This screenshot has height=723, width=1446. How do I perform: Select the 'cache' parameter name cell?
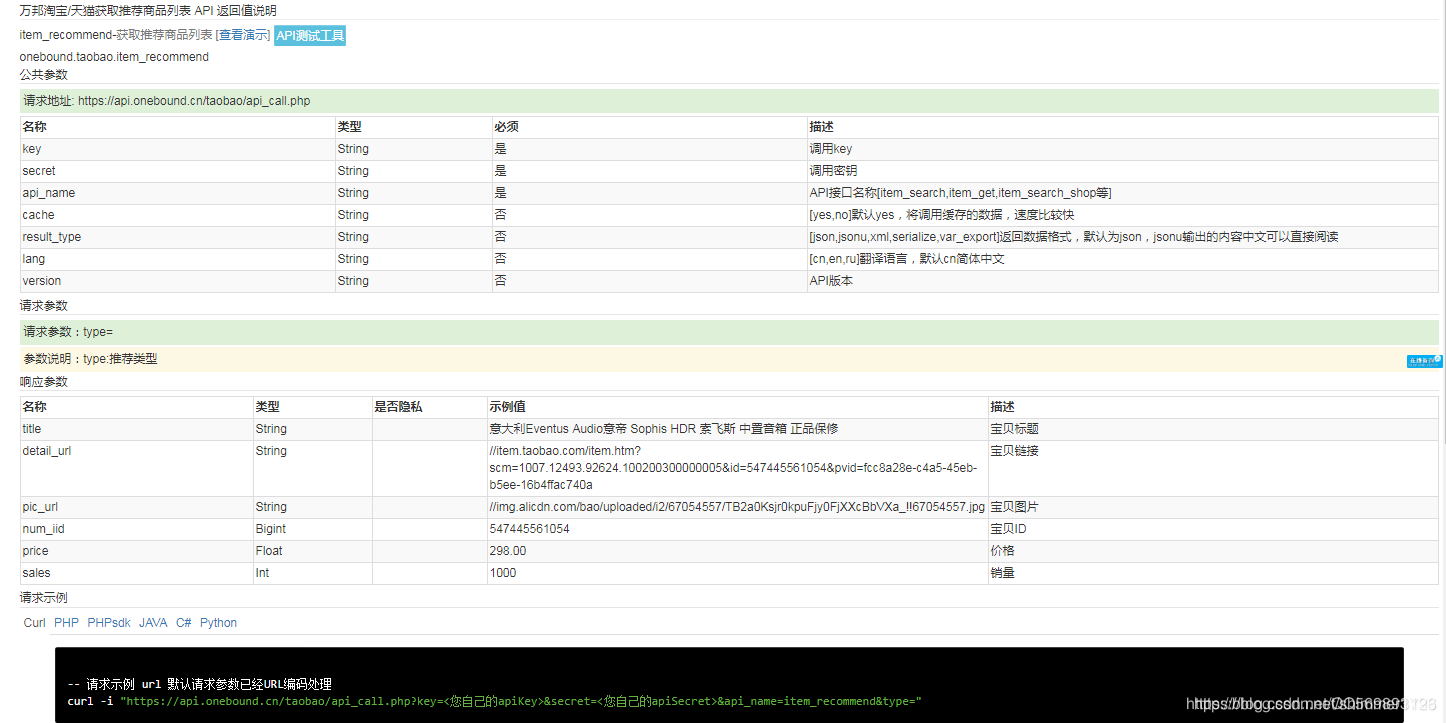point(178,215)
